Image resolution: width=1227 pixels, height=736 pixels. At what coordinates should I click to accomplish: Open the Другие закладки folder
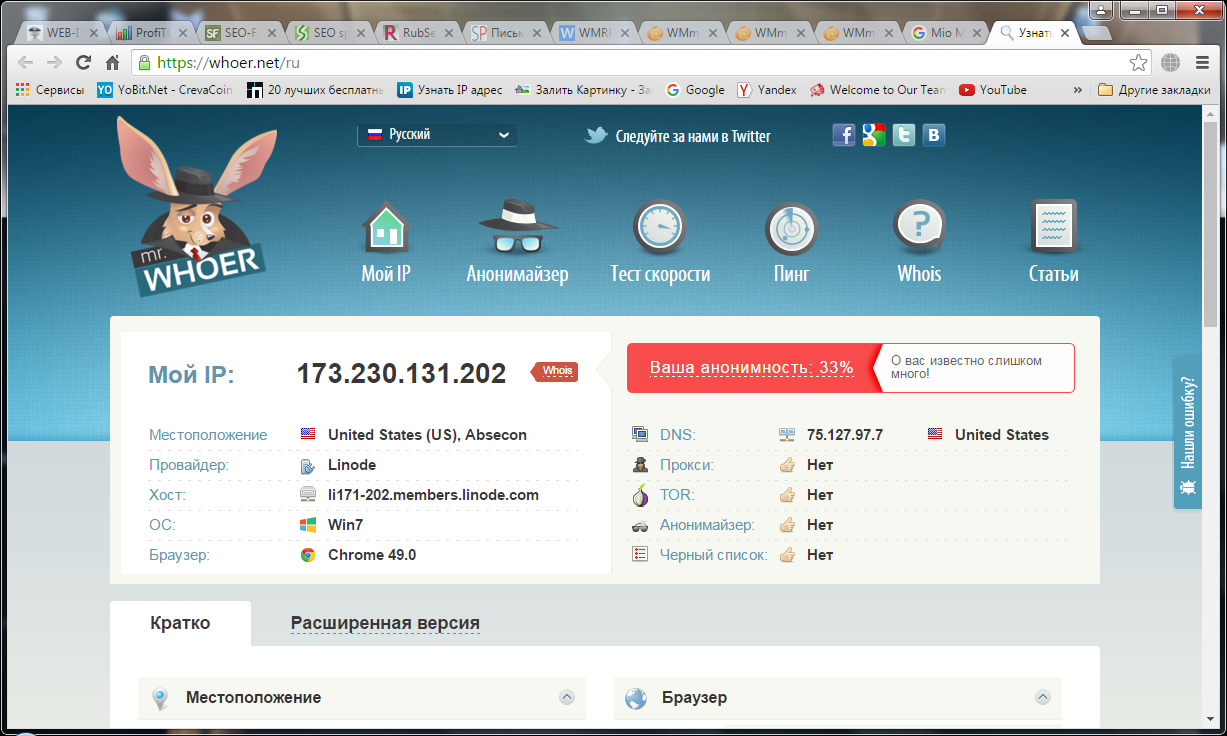(1154, 89)
